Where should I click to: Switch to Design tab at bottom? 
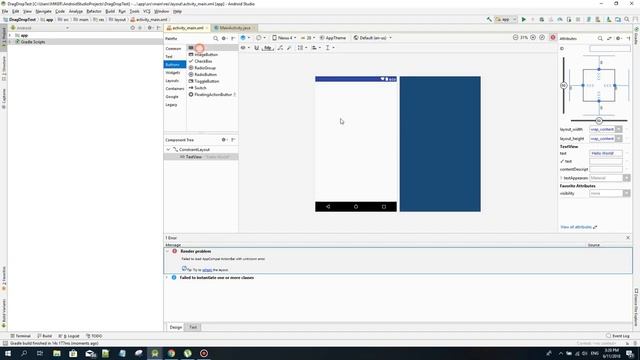click(x=176, y=327)
